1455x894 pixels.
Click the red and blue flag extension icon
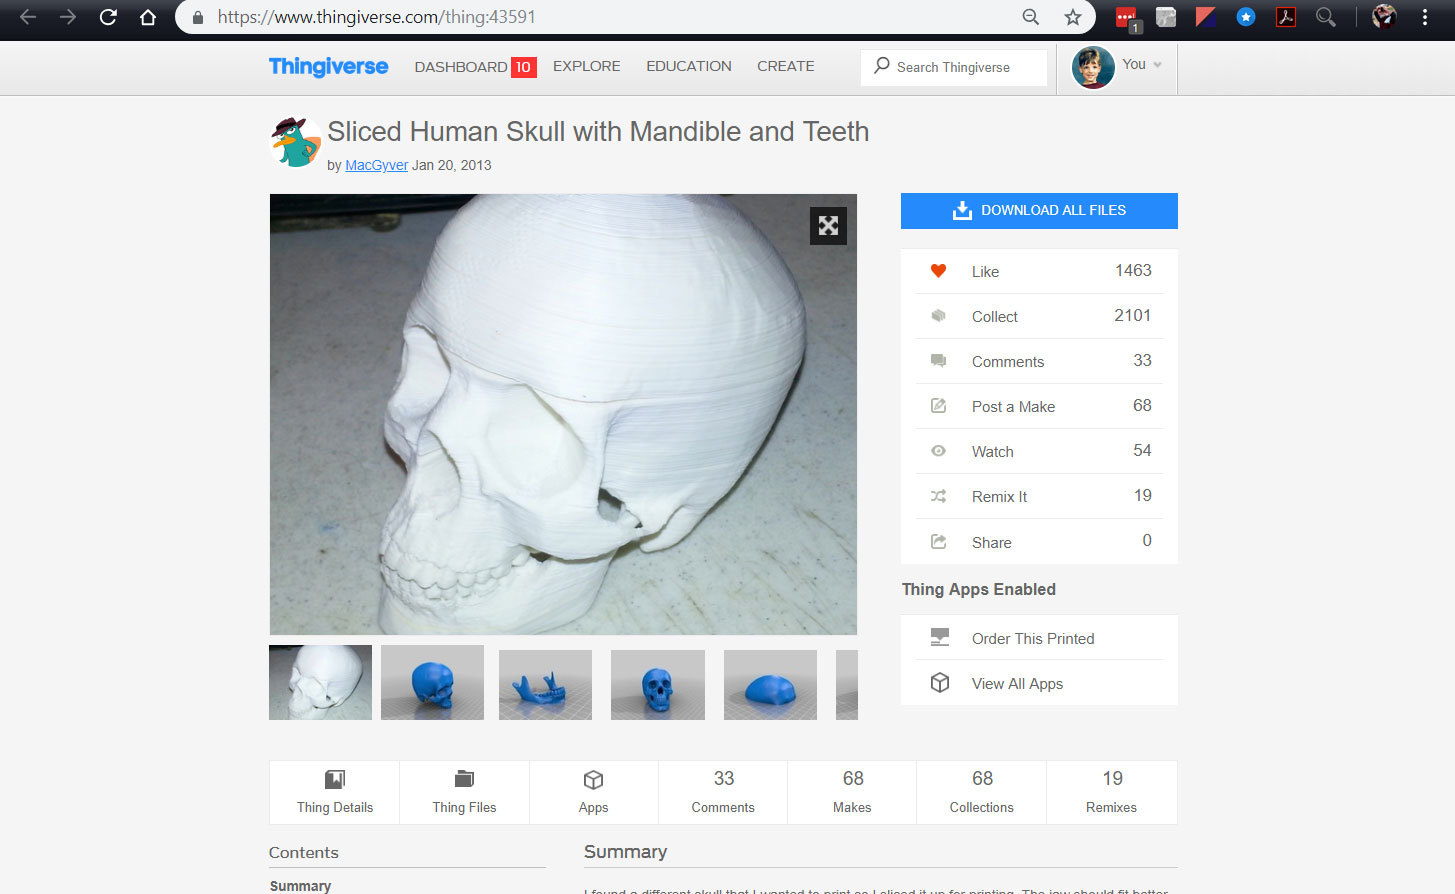tap(1206, 17)
